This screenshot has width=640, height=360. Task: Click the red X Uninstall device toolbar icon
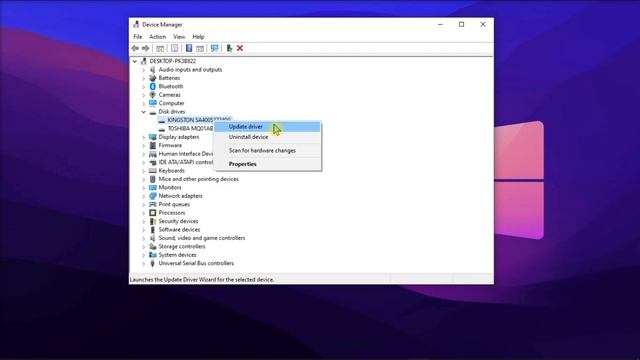coord(240,48)
